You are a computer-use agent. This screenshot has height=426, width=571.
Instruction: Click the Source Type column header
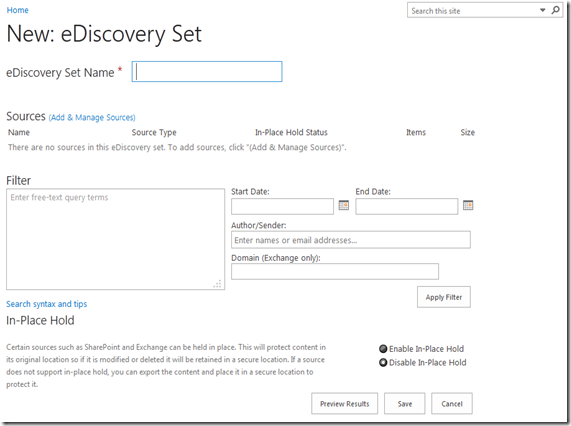click(154, 133)
